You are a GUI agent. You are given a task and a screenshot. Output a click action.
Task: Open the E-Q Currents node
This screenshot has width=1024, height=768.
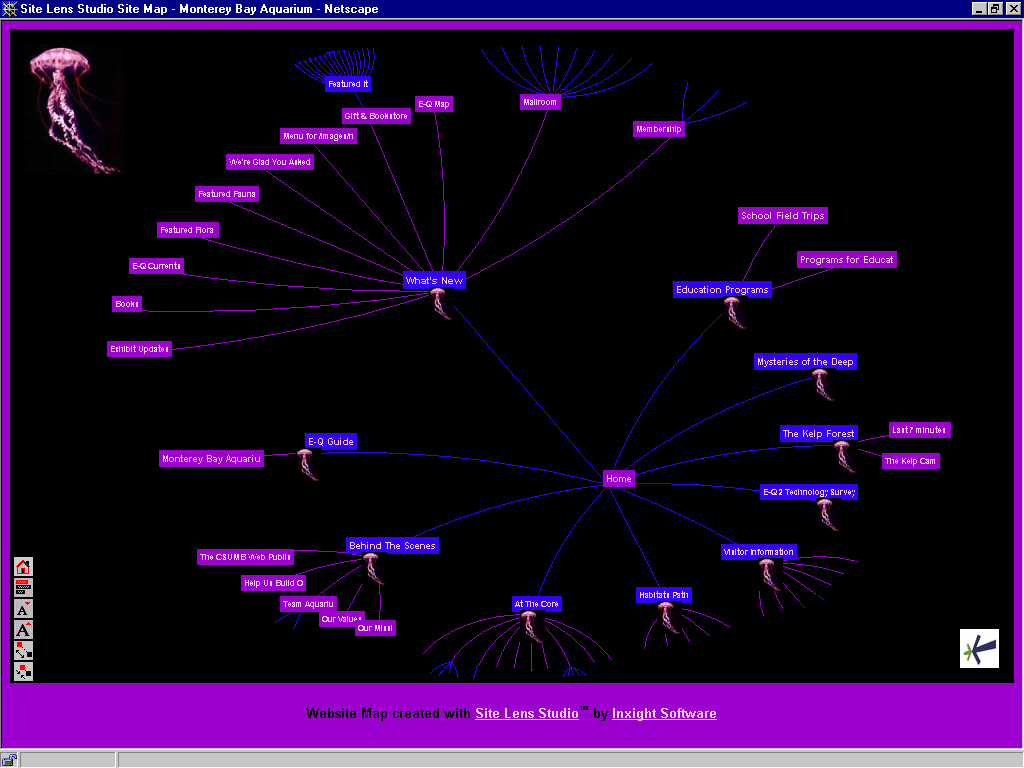click(x=157, y=266)
